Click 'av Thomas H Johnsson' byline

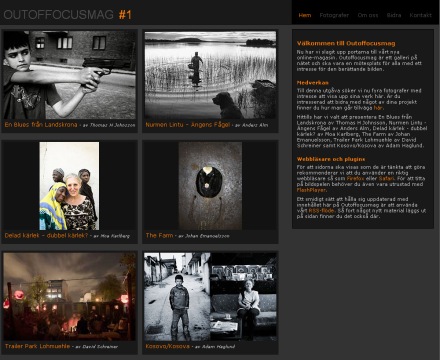pos(109,125)
